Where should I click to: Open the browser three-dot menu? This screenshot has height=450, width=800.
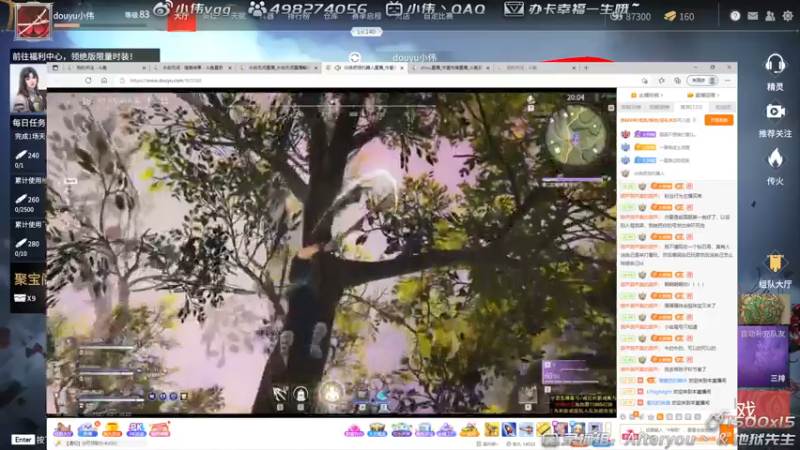pos(728,81)
